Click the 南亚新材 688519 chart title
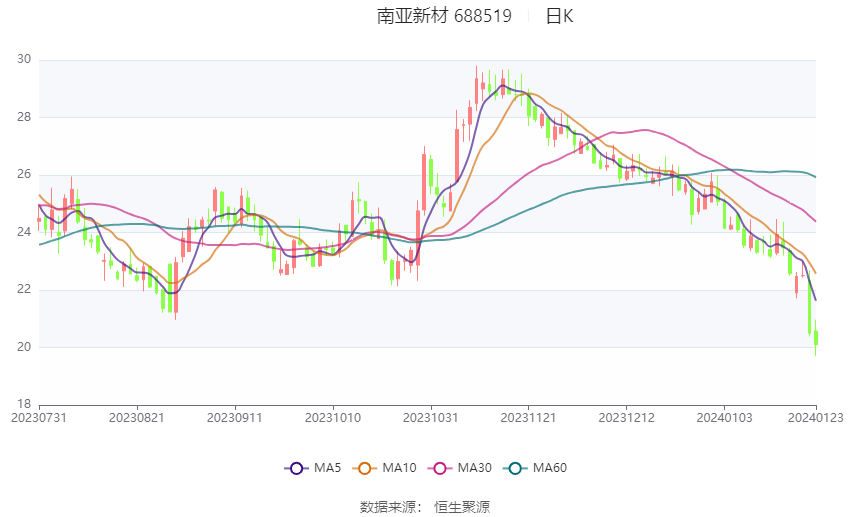Image resolution: width=850 pixels, height=517 pixels. coord(444,16)
